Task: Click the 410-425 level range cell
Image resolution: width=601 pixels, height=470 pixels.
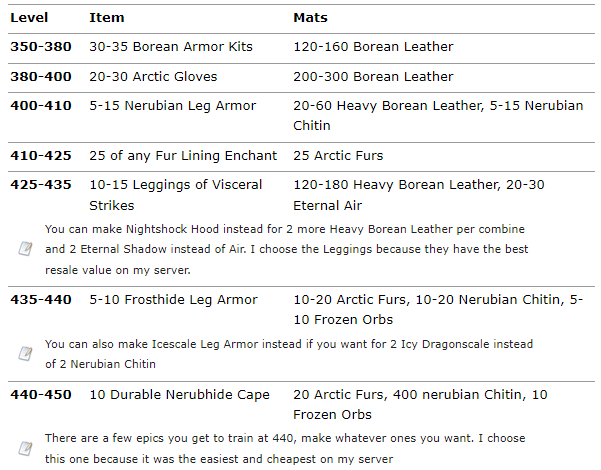Action: (x=40, y=155)
